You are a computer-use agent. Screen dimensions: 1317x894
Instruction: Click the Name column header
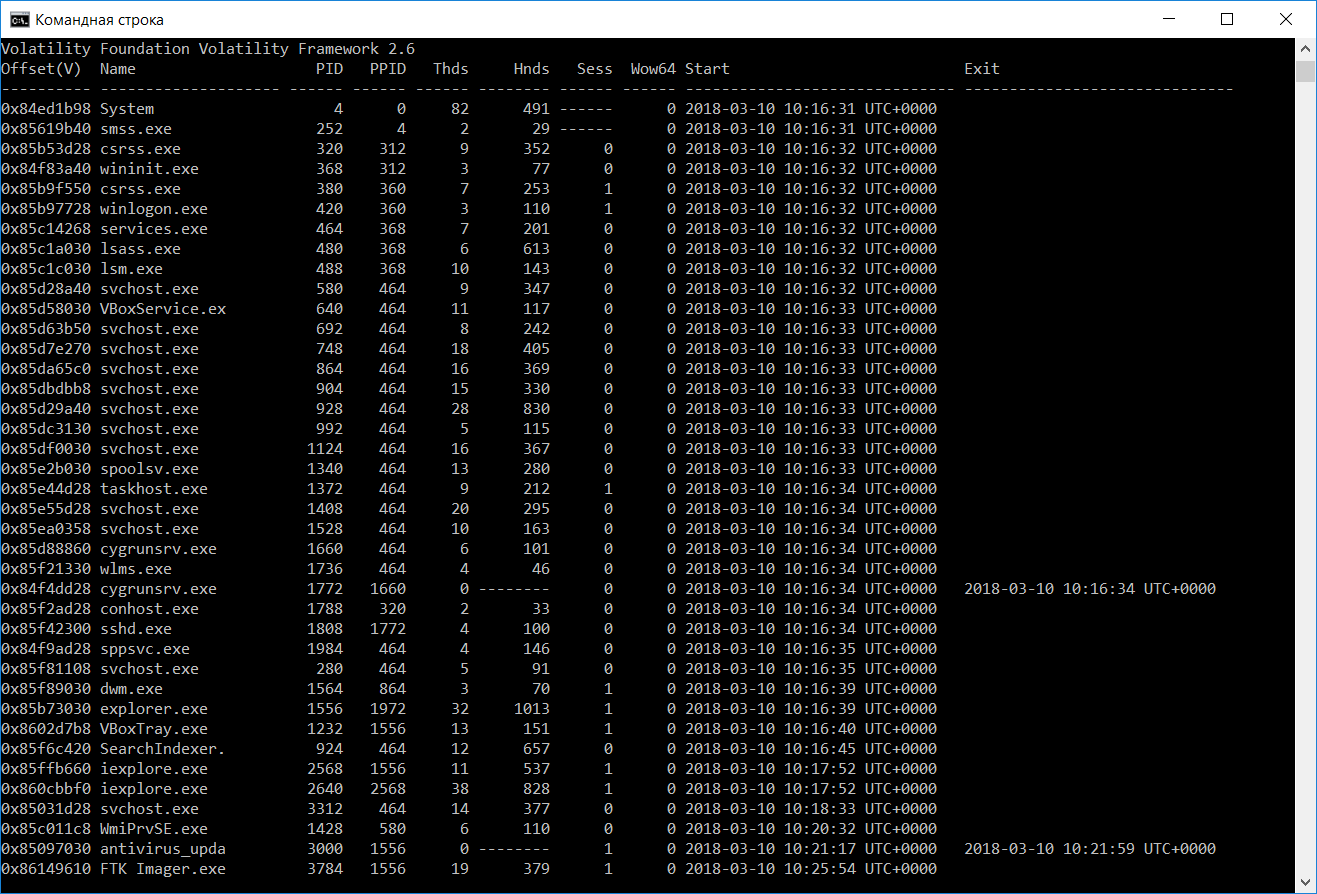118,69
